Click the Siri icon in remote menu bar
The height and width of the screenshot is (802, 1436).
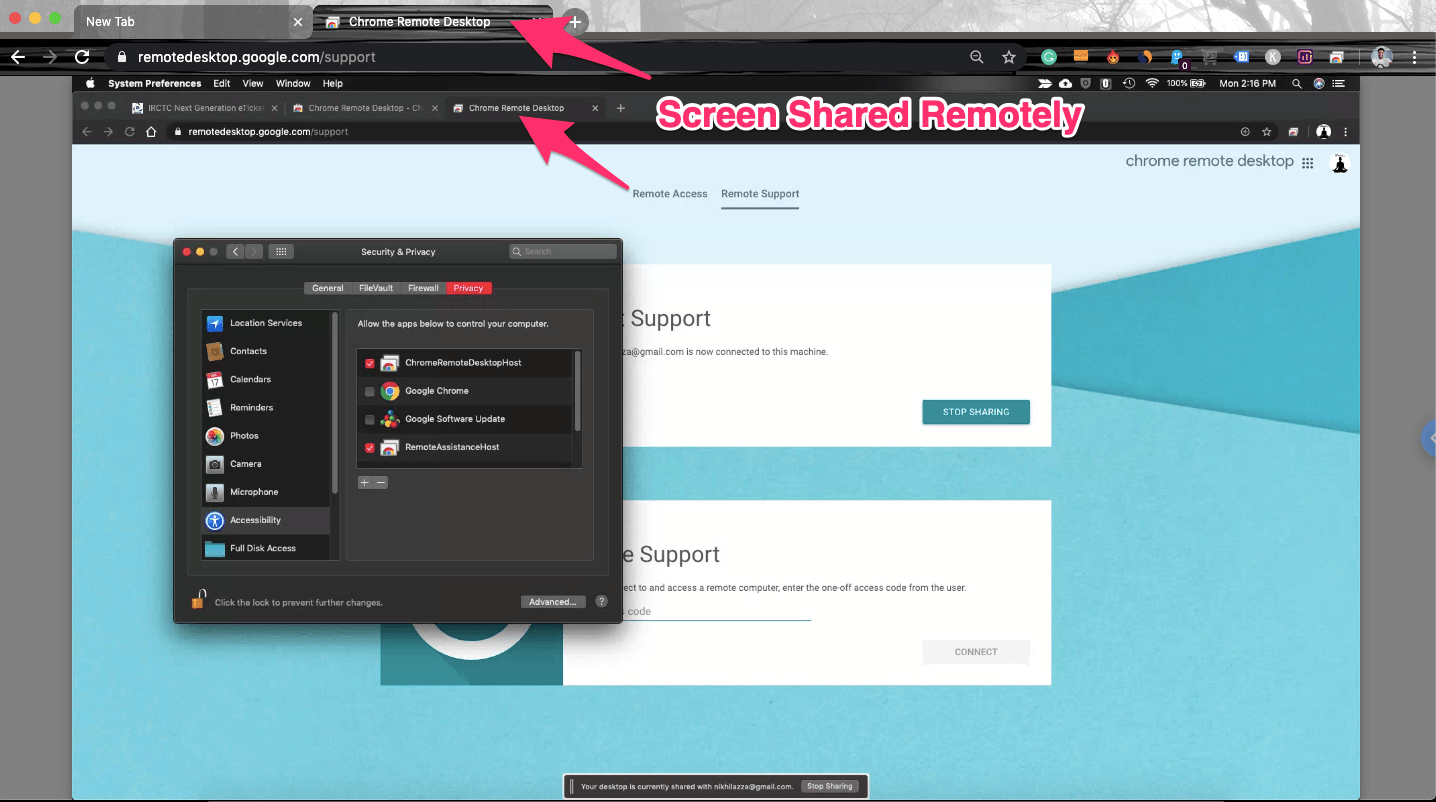tap(1319, 83)
